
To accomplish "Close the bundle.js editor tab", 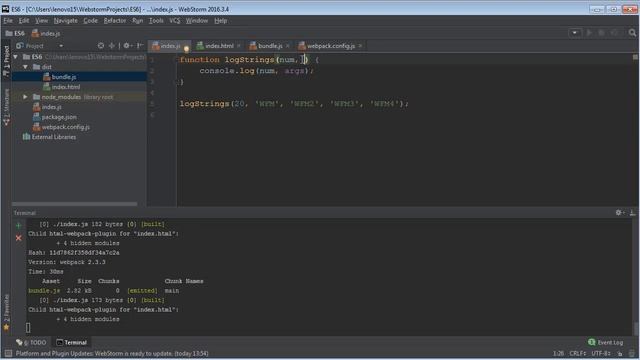I will pos(288,46).
